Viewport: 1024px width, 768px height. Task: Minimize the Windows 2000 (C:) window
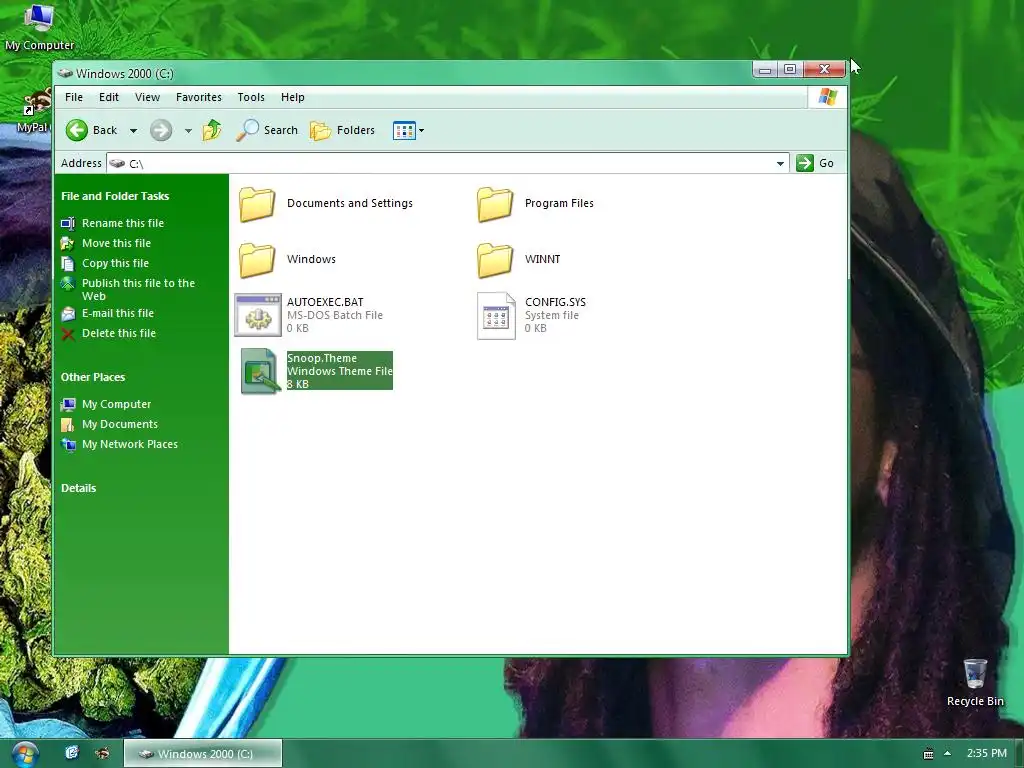(x=765, y=69)
